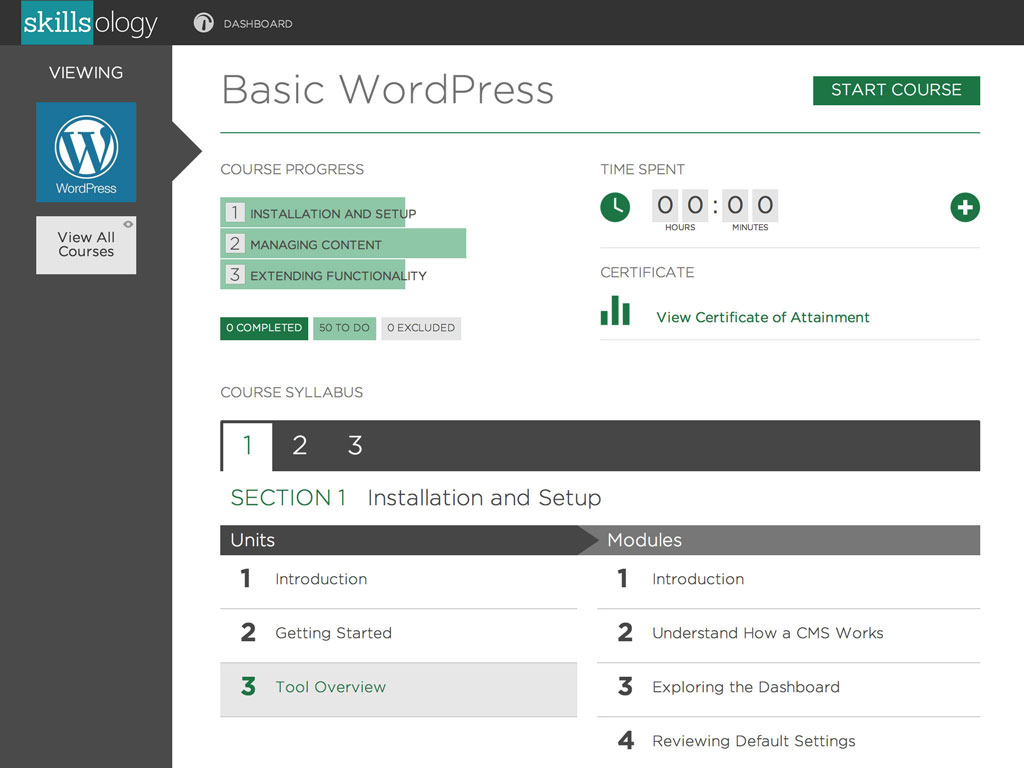This screenshot has height=768, width=1024.
Task: Click the 0 EXCLUDED badge
Action: click(421, 328)
